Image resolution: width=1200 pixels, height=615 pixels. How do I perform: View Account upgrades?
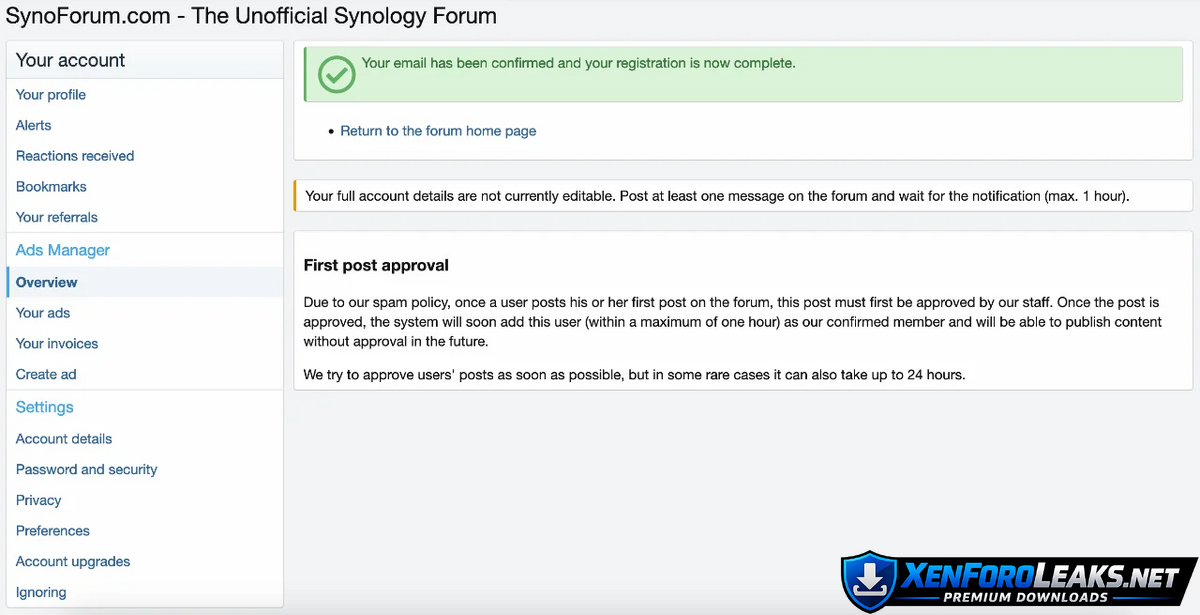(x=73, y=561)
